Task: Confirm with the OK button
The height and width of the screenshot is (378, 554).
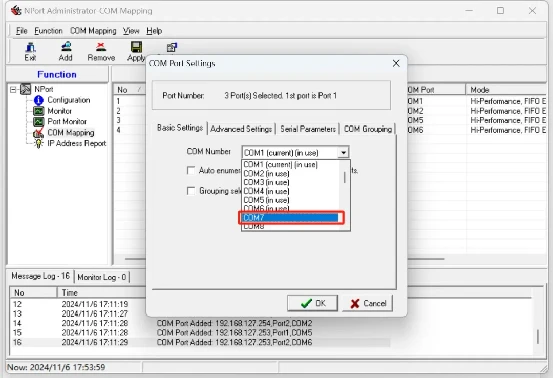Action: point(312,303)
